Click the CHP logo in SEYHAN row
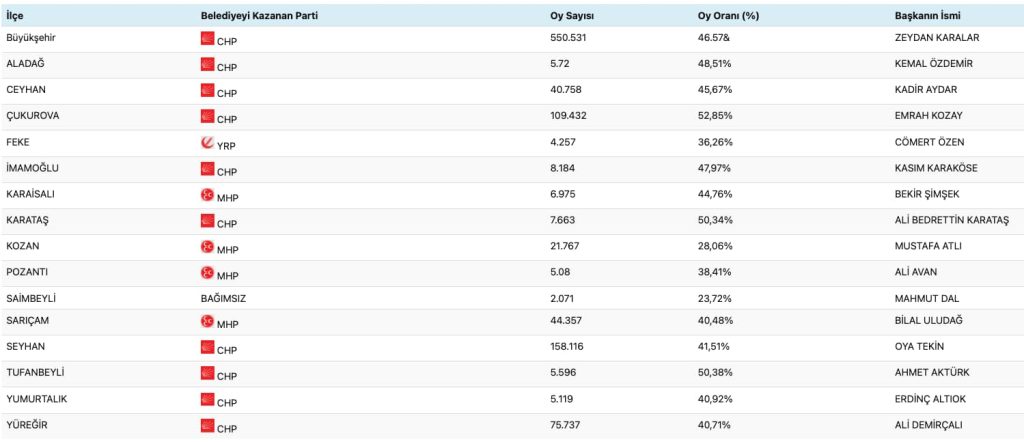 (208, 347)
